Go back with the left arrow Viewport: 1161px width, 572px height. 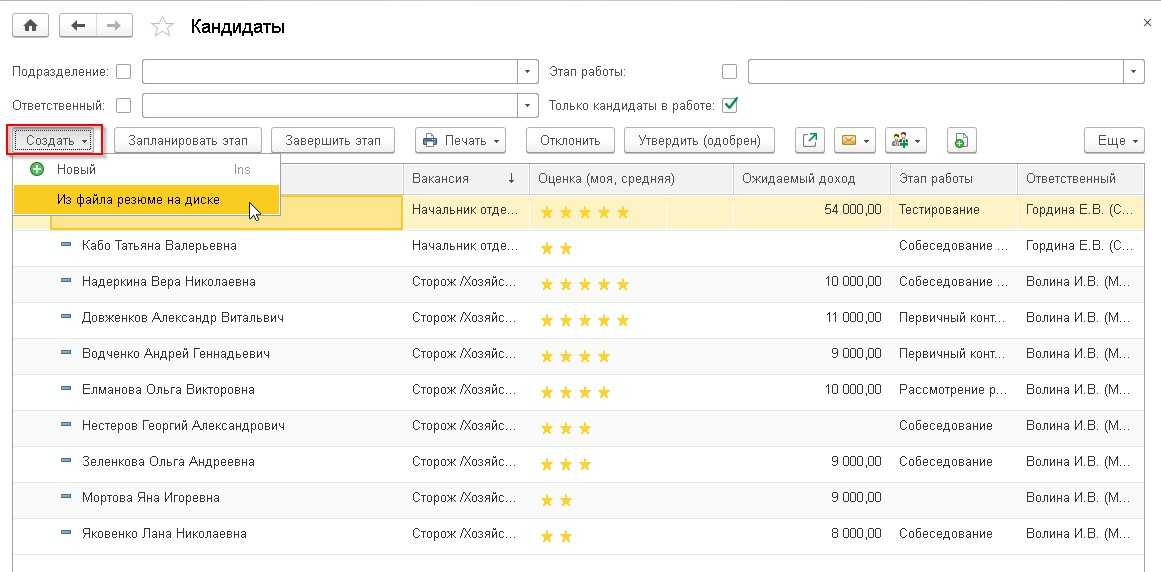tap(78, 27)
